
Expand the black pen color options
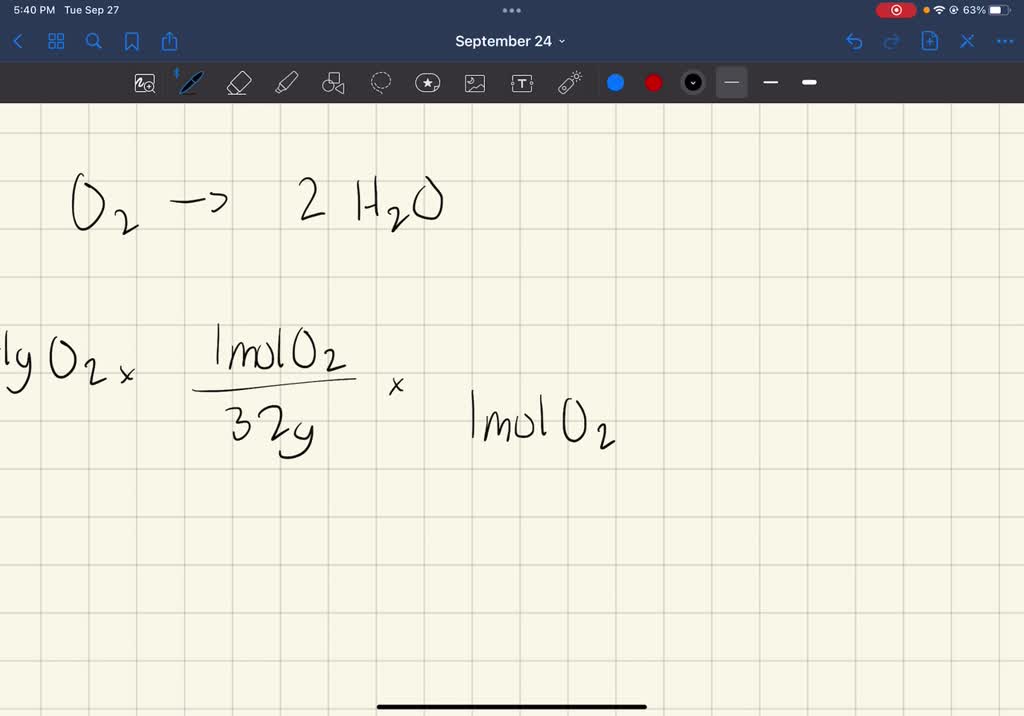pos(692,83)
